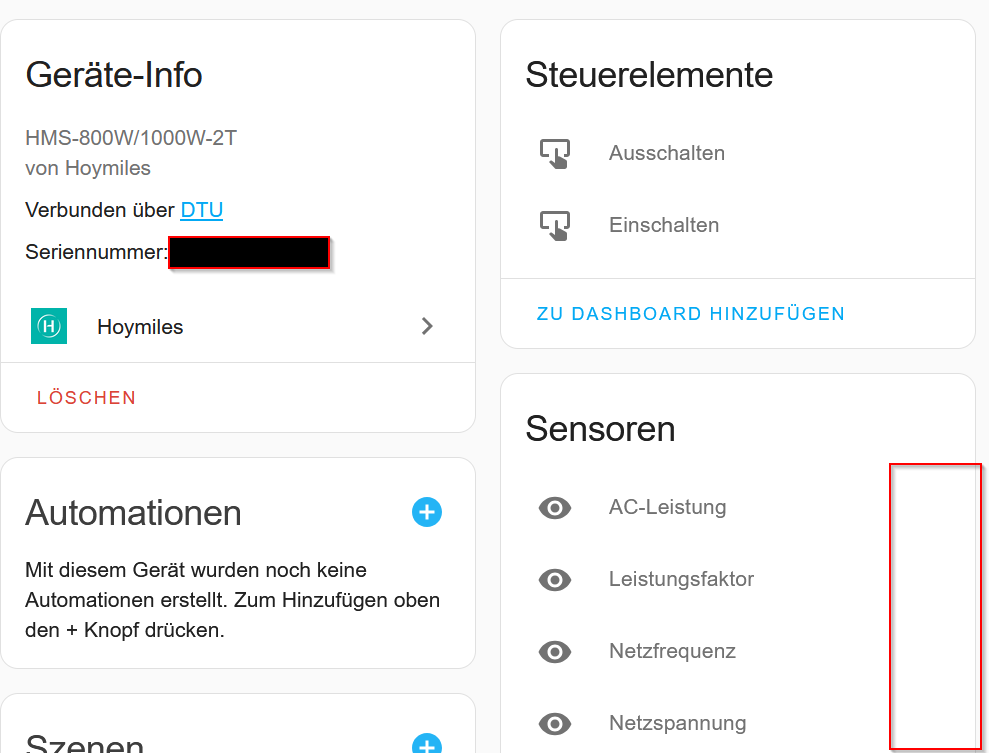Click the eye icon for Netzfrequenz
This screenshot has height=753, width=989.
tap(555, 651)
